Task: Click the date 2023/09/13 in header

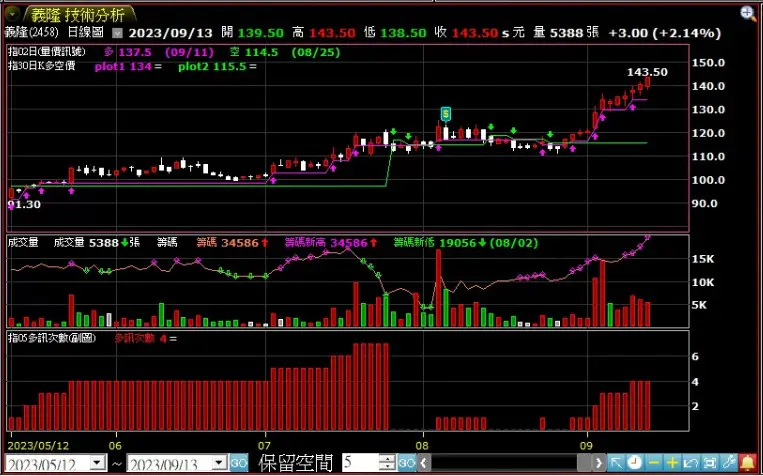Action: click(171, 33)
